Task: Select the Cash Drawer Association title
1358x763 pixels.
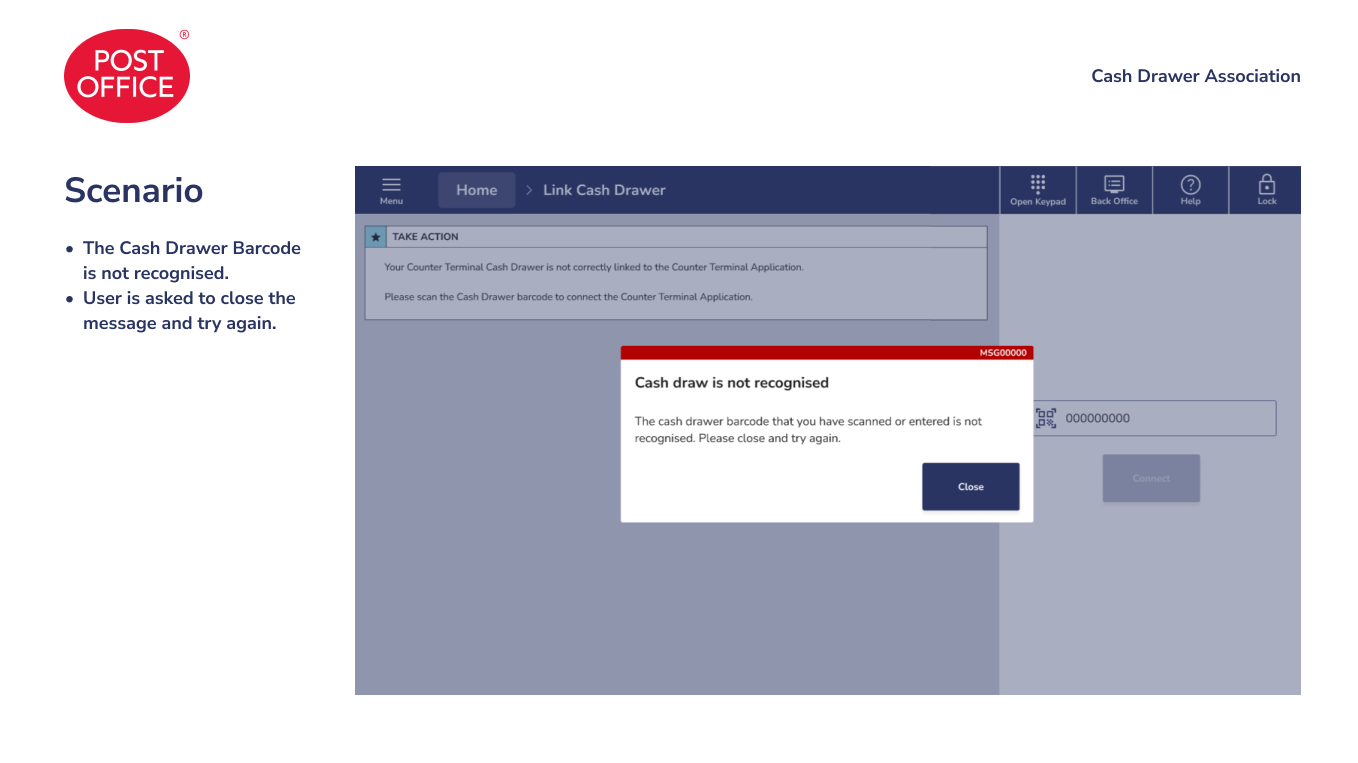Action: [1196, 76]
